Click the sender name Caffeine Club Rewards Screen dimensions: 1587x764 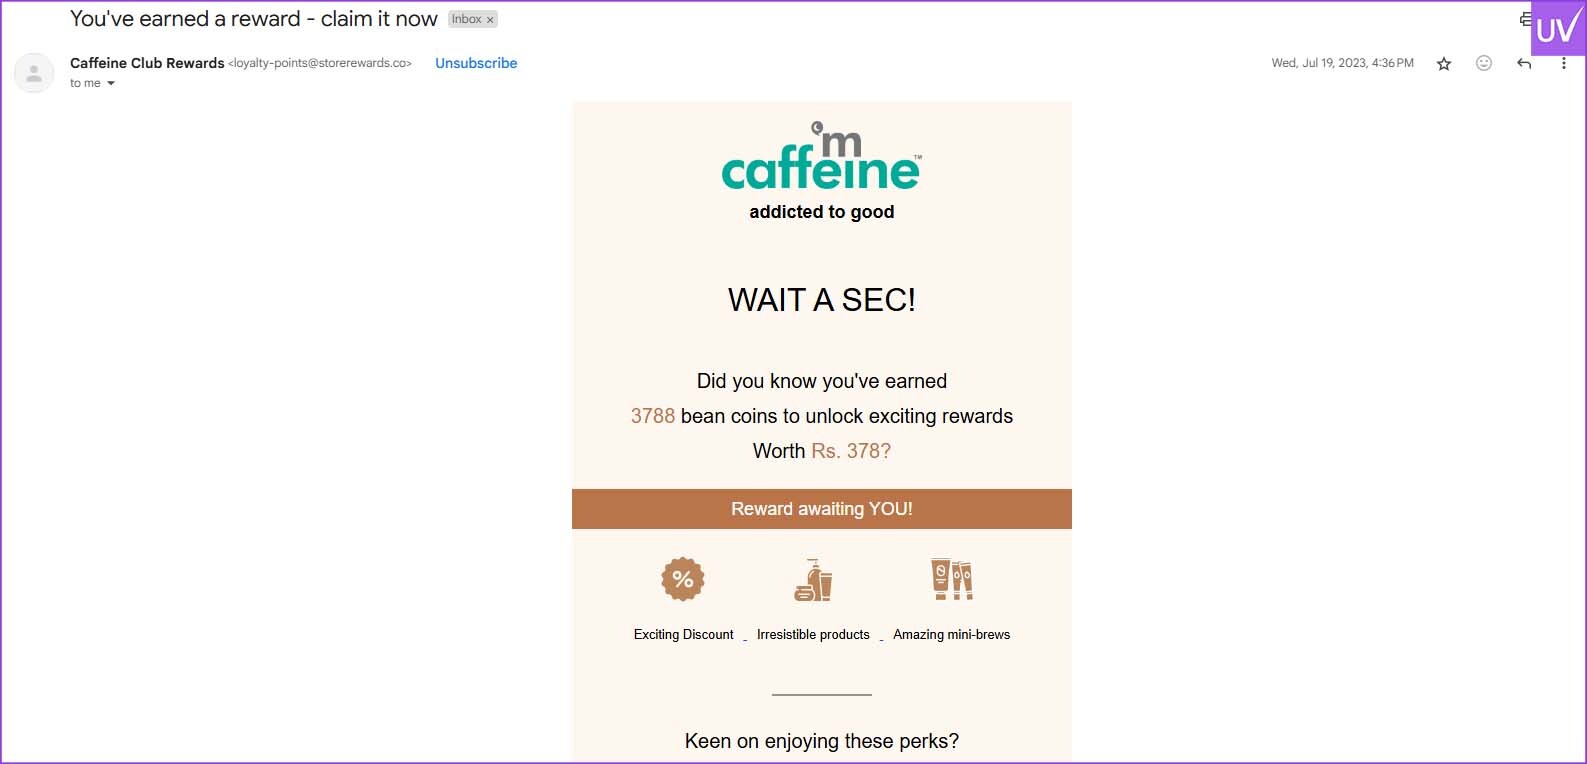pyautogui.click(x=147, y=63)
